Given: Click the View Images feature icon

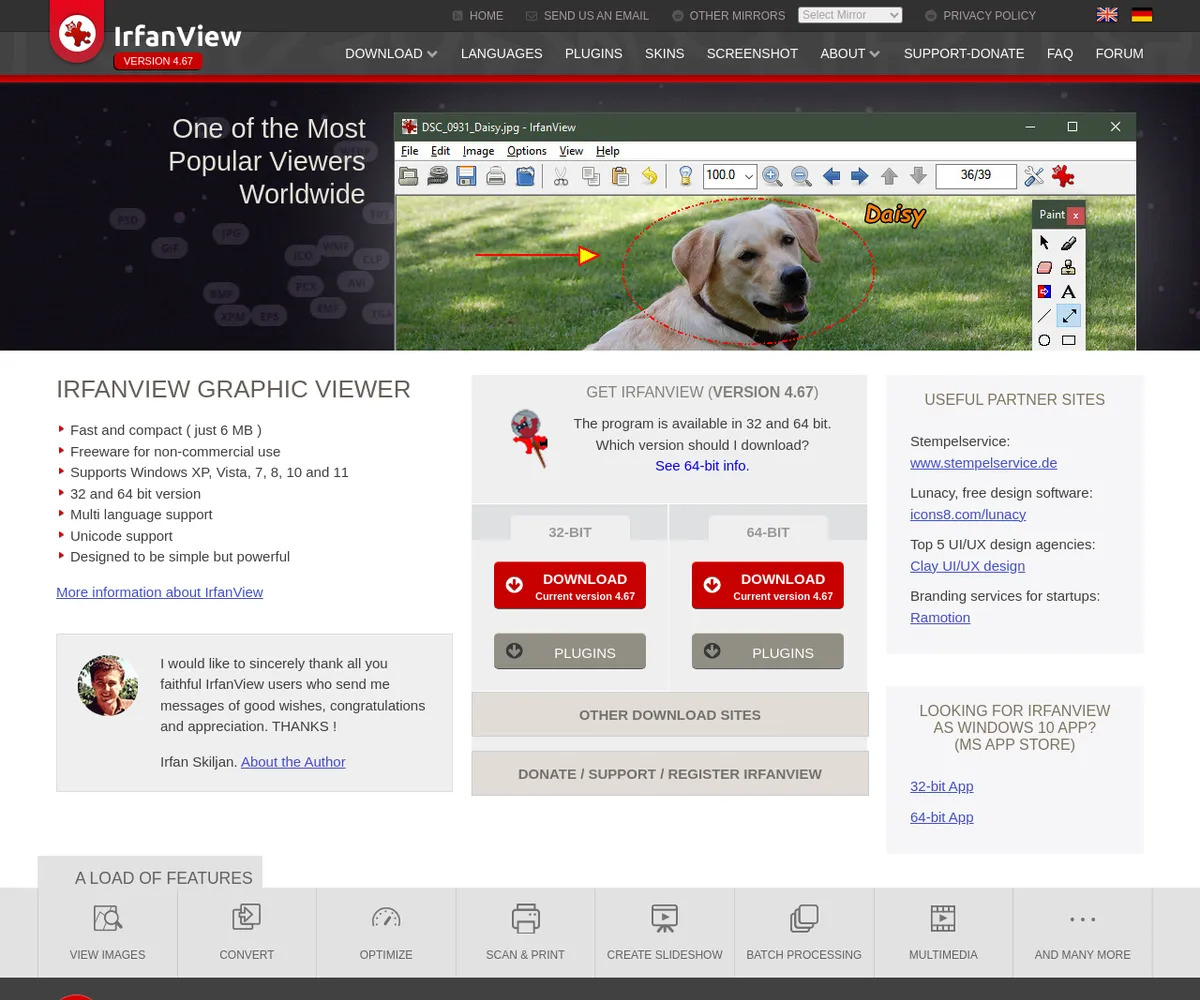Looking at the screenshot, I should tap(107, 918).
